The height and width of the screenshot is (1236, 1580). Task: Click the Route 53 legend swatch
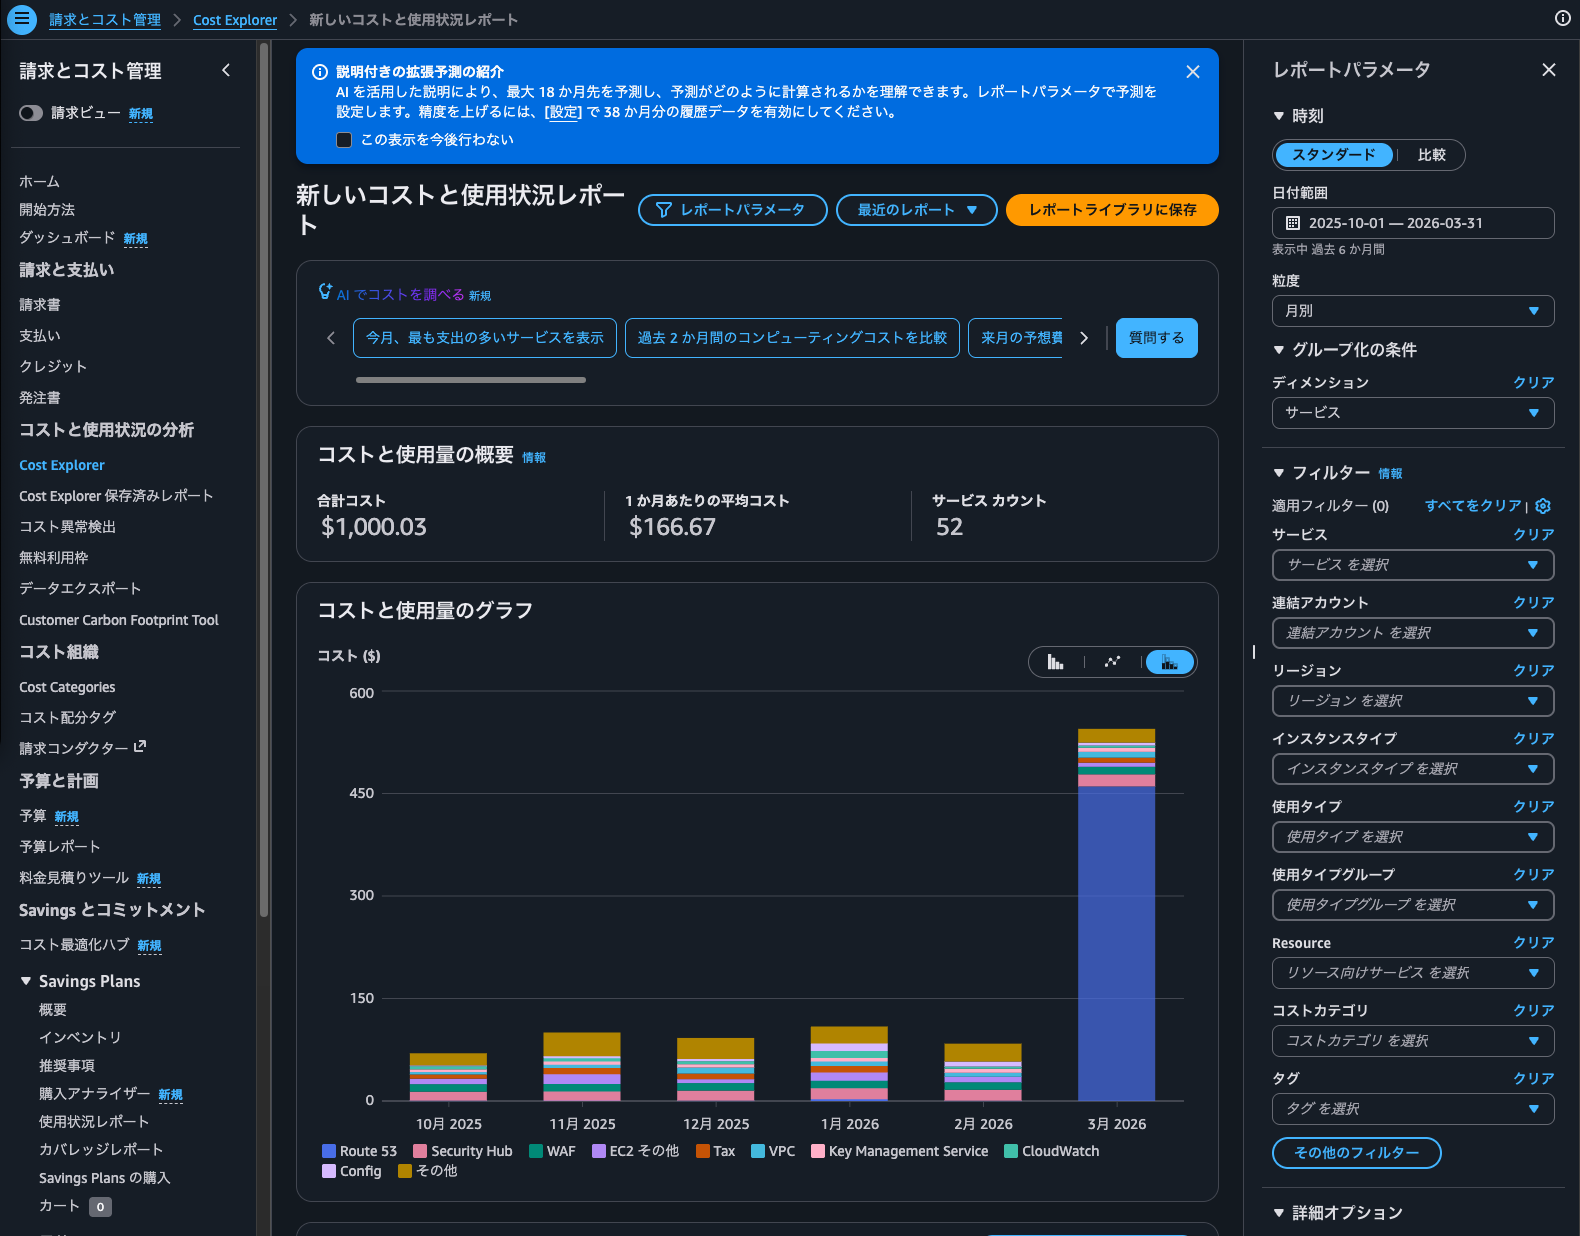click(x=329, y=1151)
